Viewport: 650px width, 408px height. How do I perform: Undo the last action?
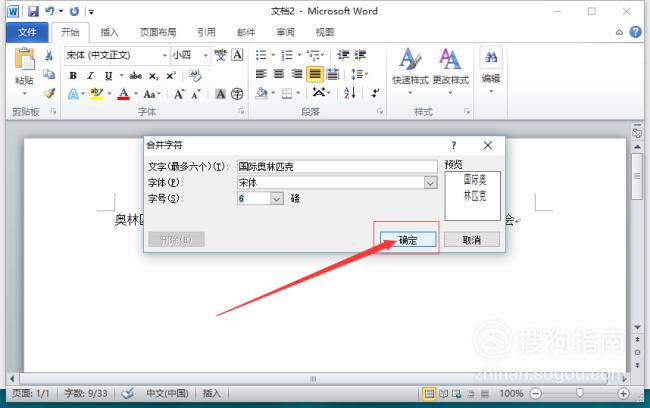[50, 11]
